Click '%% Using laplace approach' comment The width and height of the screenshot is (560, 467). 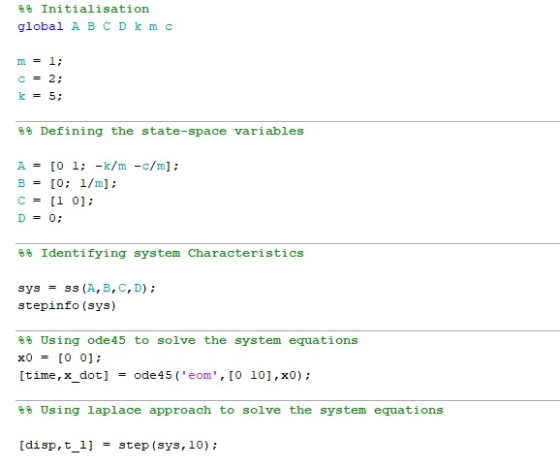point(231,411)
